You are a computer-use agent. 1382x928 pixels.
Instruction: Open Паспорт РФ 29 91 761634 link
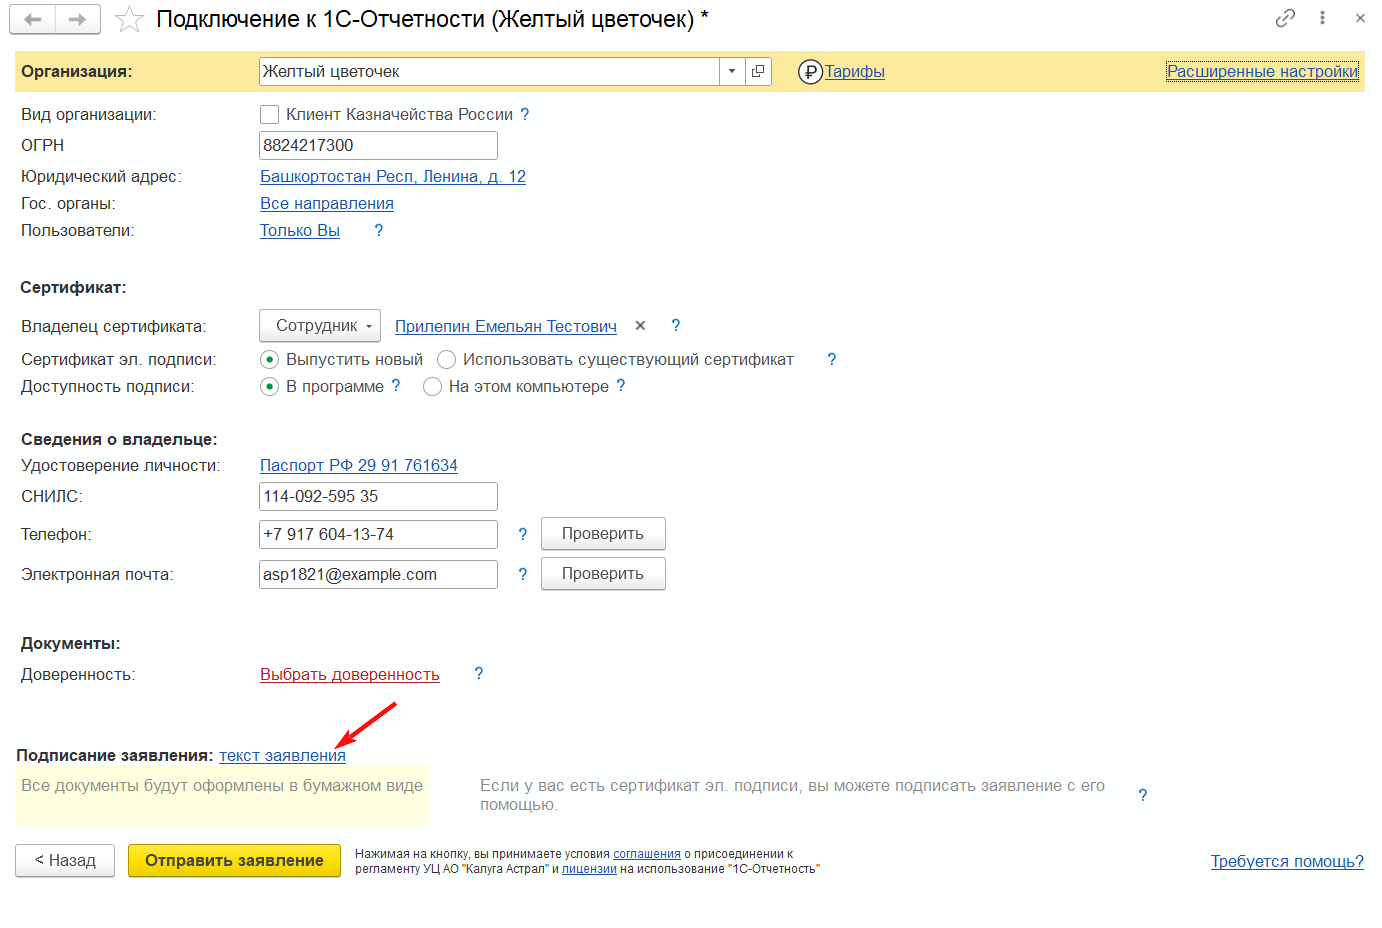coord(359,465)
